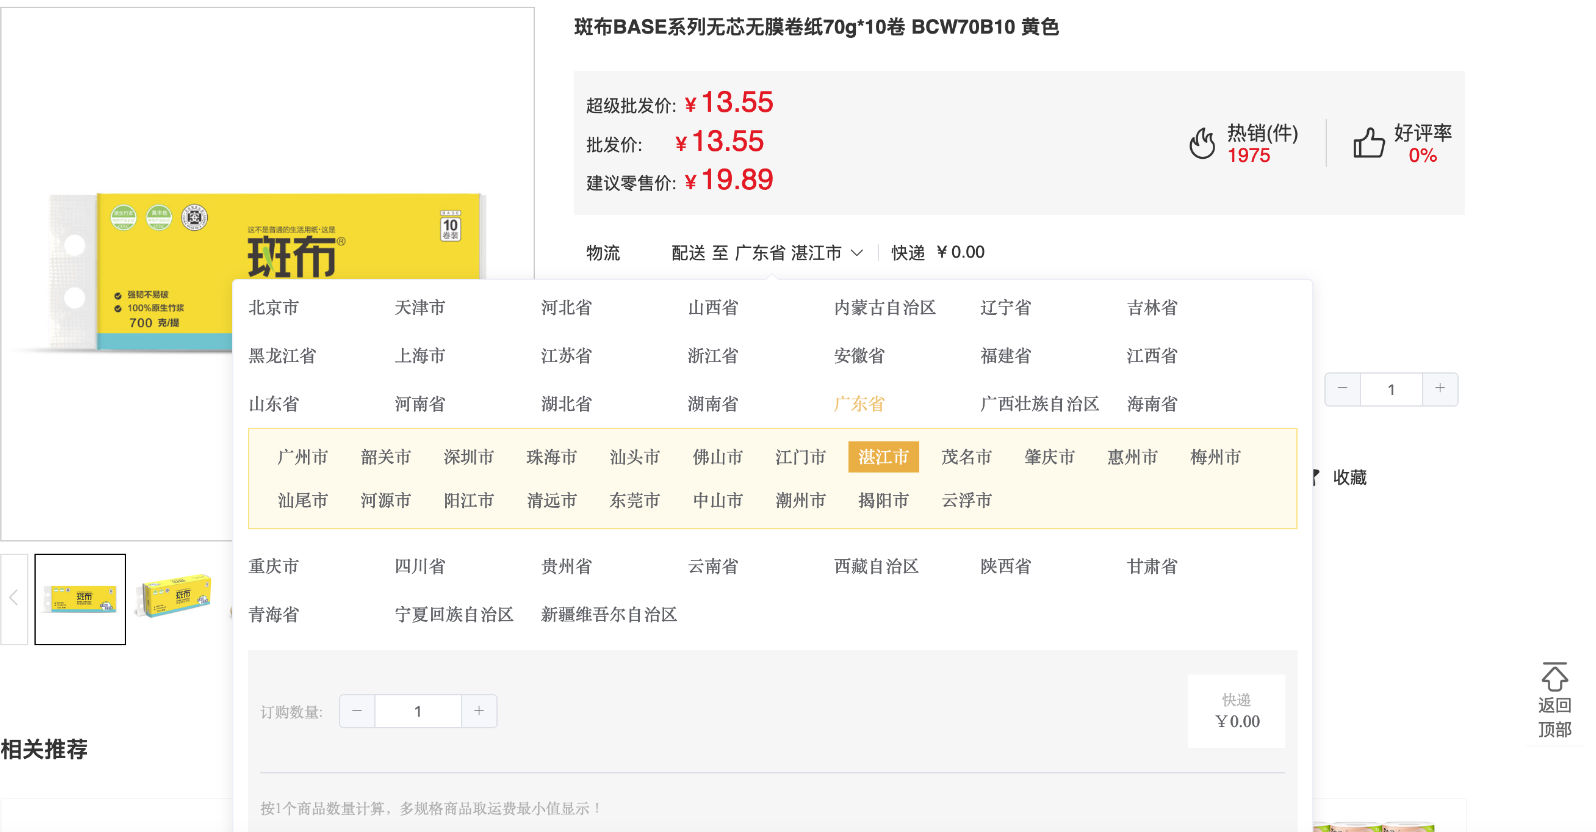Select 广东省 in the province list

tap(859, 404)
